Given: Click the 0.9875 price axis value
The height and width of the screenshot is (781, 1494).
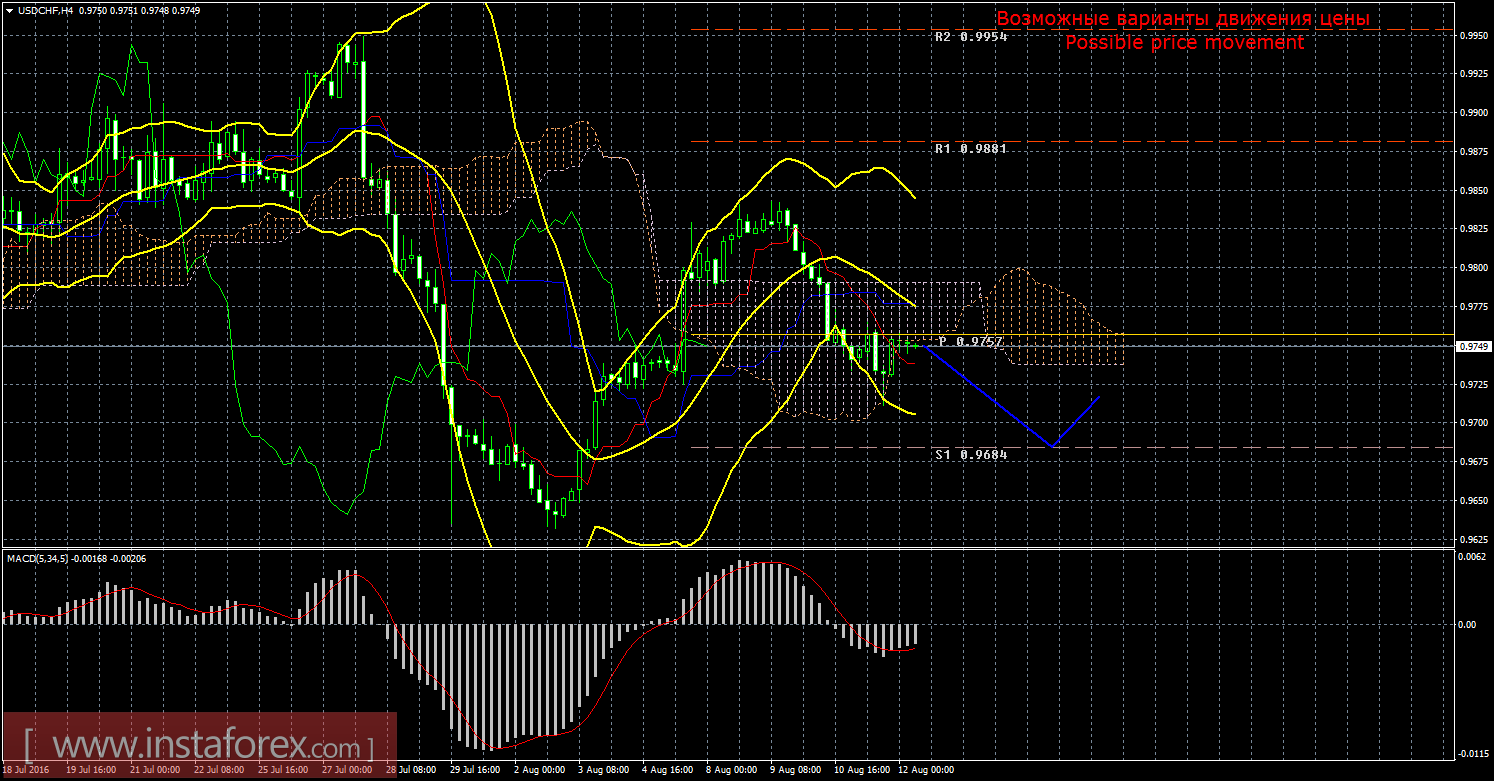Looking at the screenshot, I should 1474,152.
